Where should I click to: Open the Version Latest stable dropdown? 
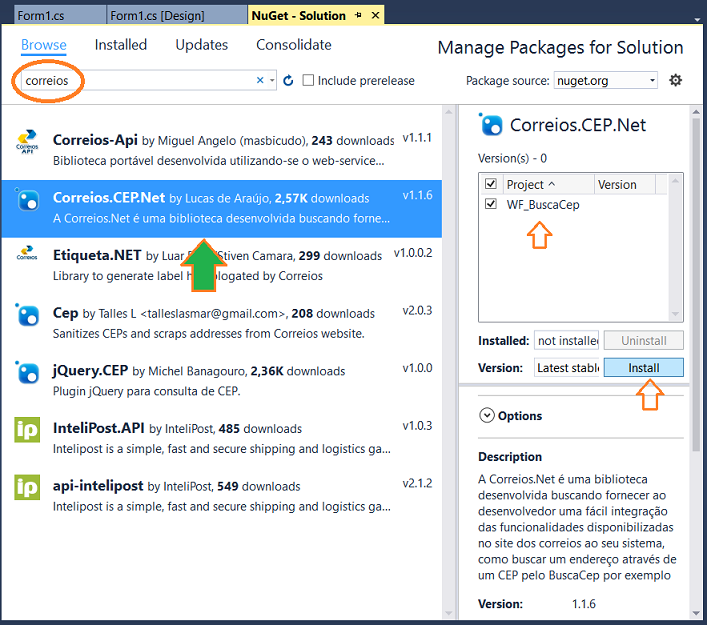point(567,368)
